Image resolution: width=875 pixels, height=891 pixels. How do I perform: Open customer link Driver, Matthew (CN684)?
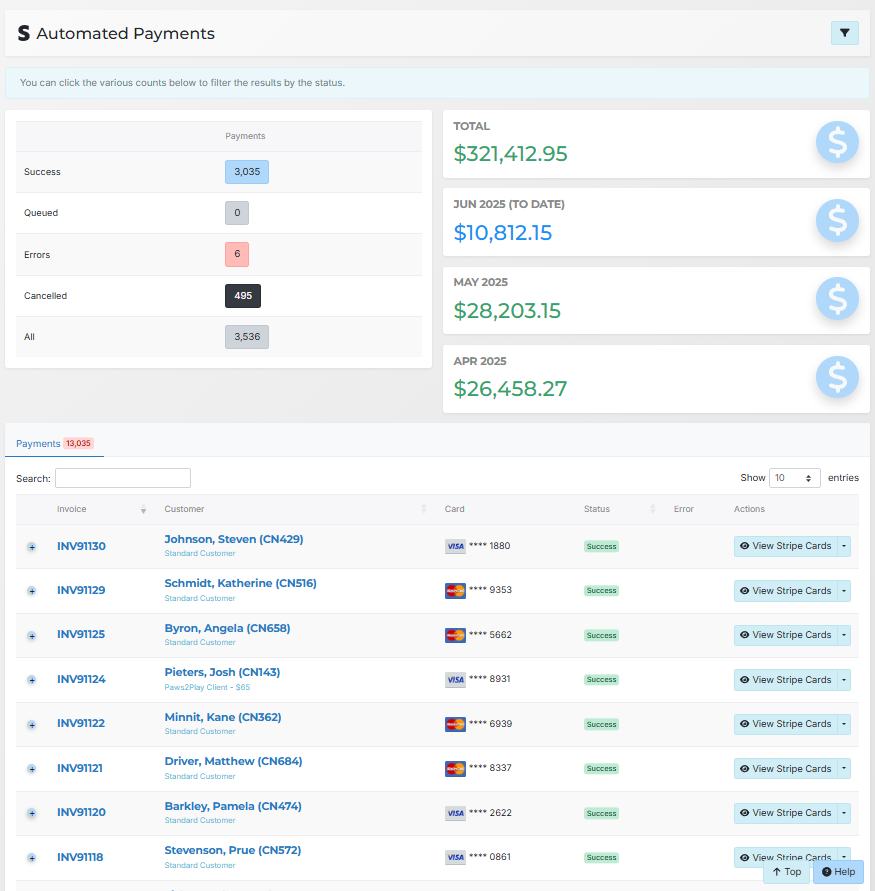click(x=233, y=761)
